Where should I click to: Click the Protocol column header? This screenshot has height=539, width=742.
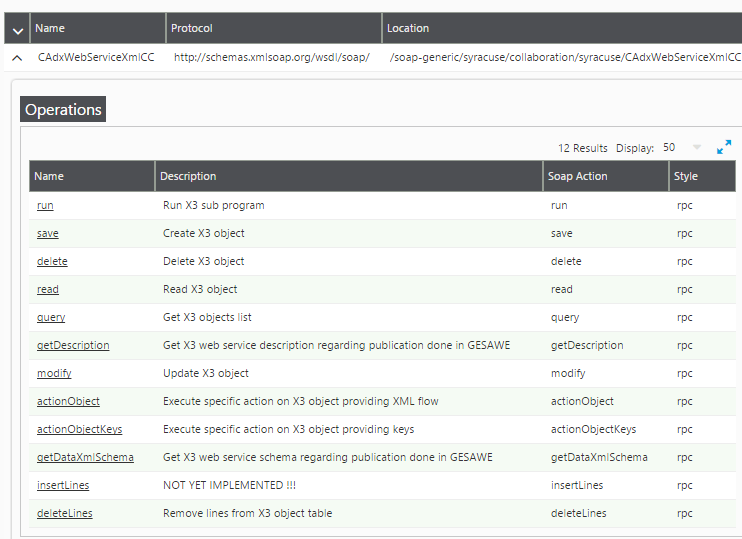[x=274, y=28]
